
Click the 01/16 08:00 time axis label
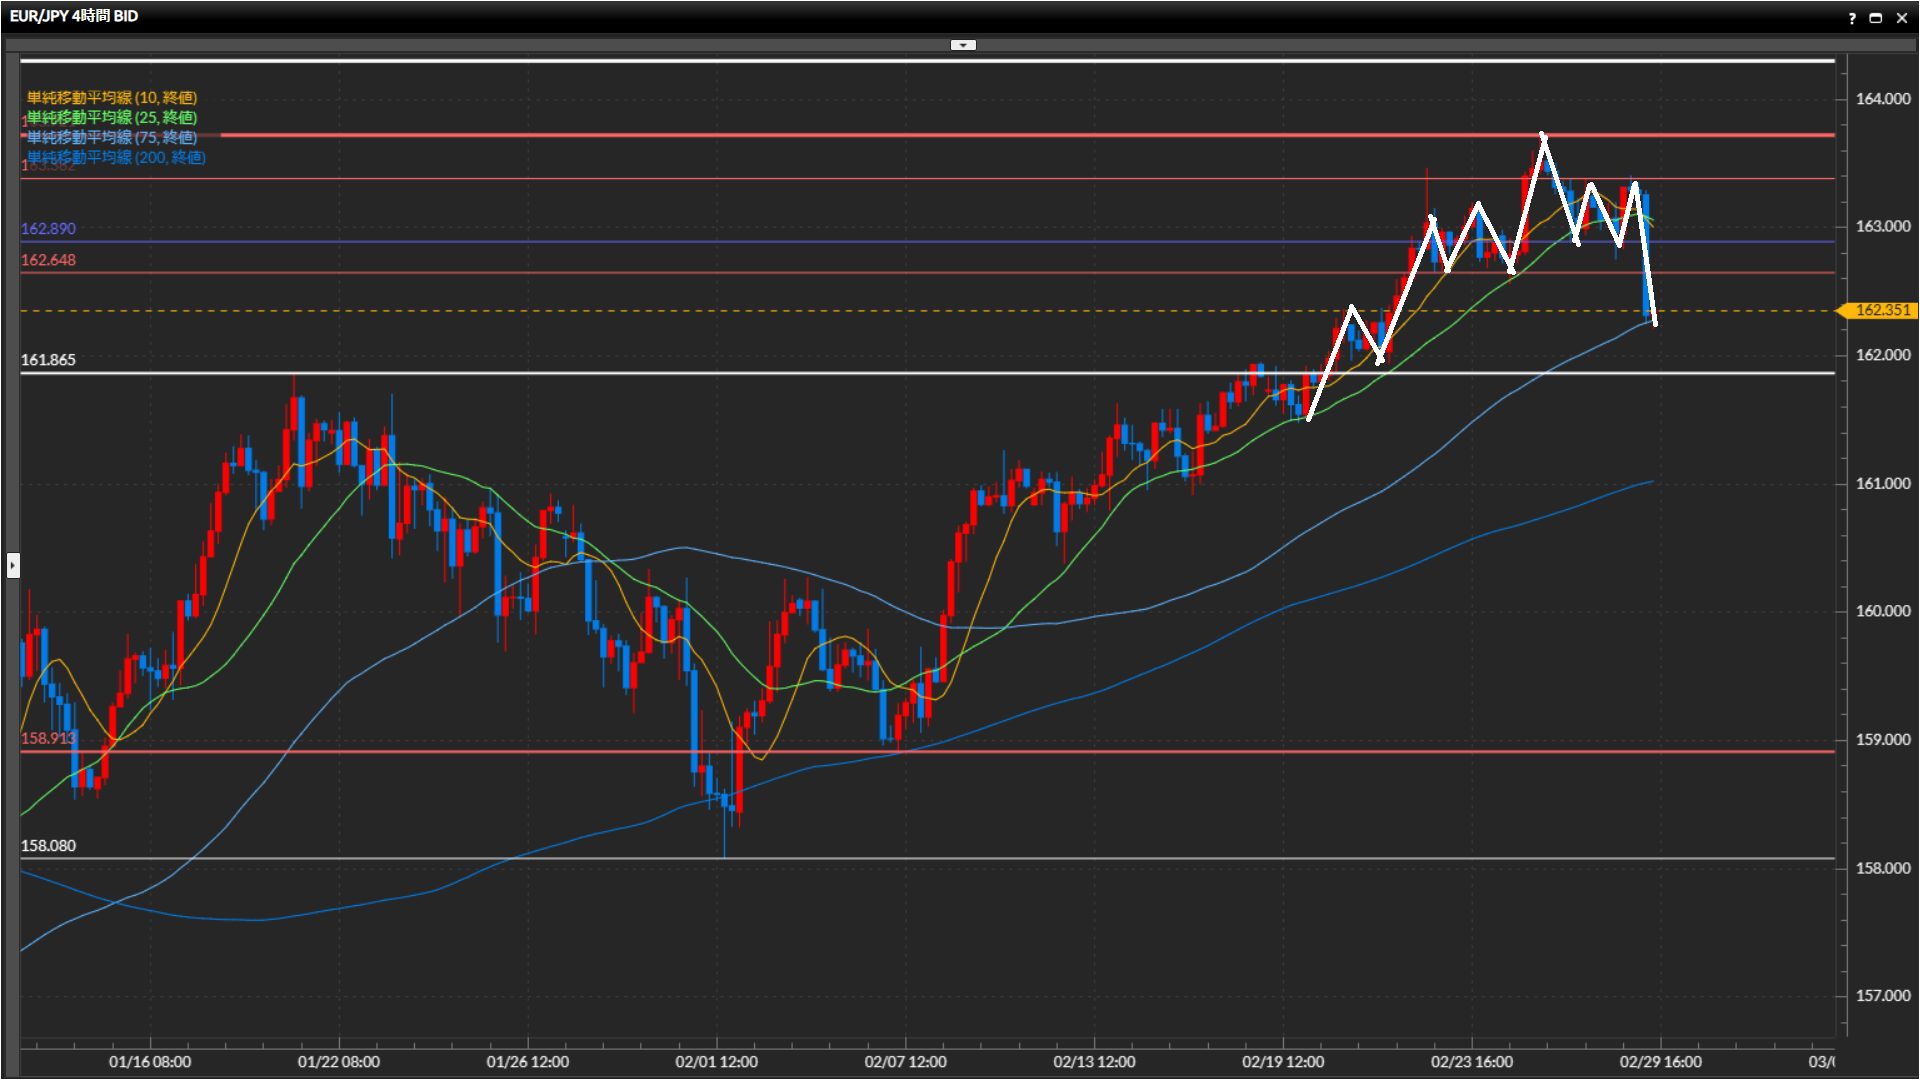point(150,1062)
